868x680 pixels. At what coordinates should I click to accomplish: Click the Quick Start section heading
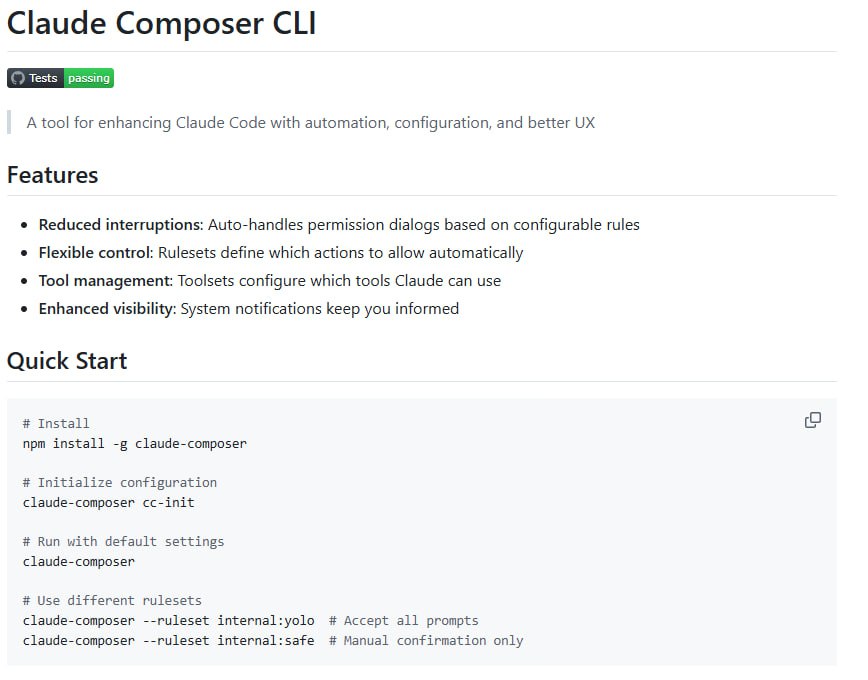[x=67, y=361]
